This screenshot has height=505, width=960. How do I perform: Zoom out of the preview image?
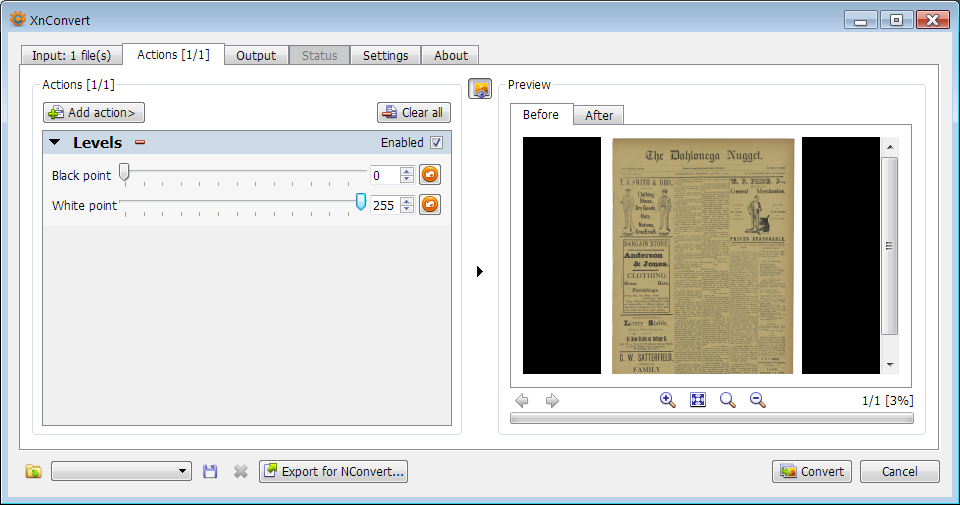(757, 400)
